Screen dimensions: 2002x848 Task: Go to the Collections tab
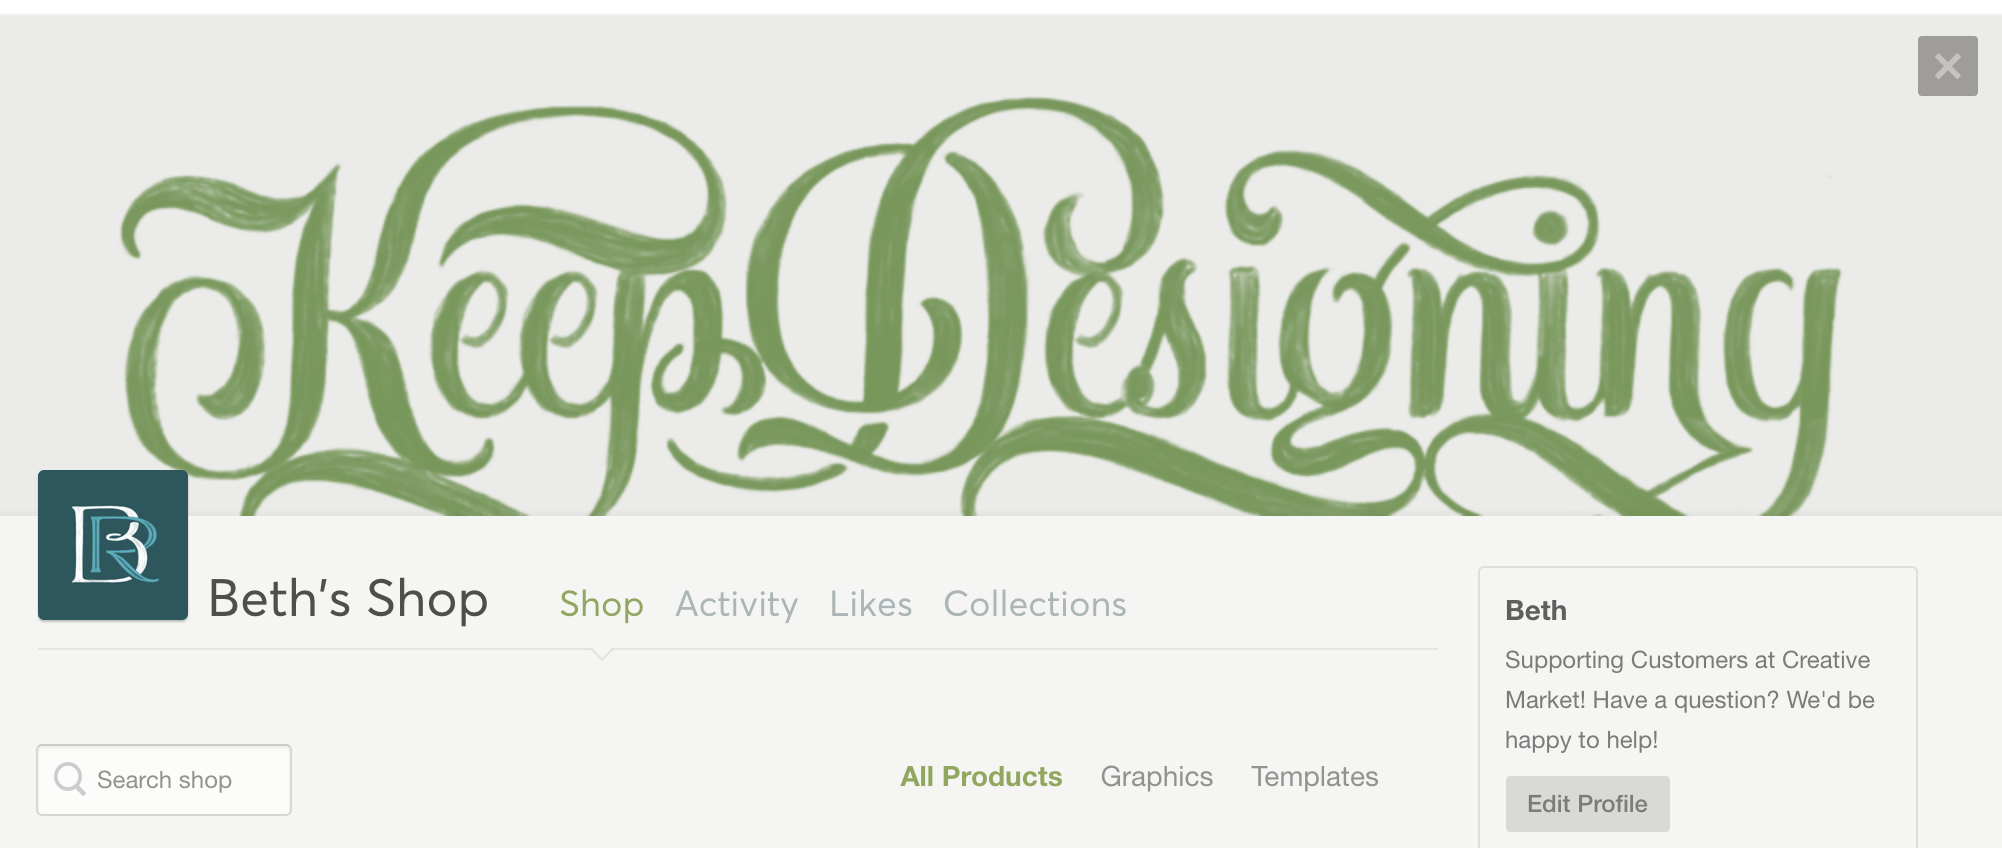[1035, 604]
